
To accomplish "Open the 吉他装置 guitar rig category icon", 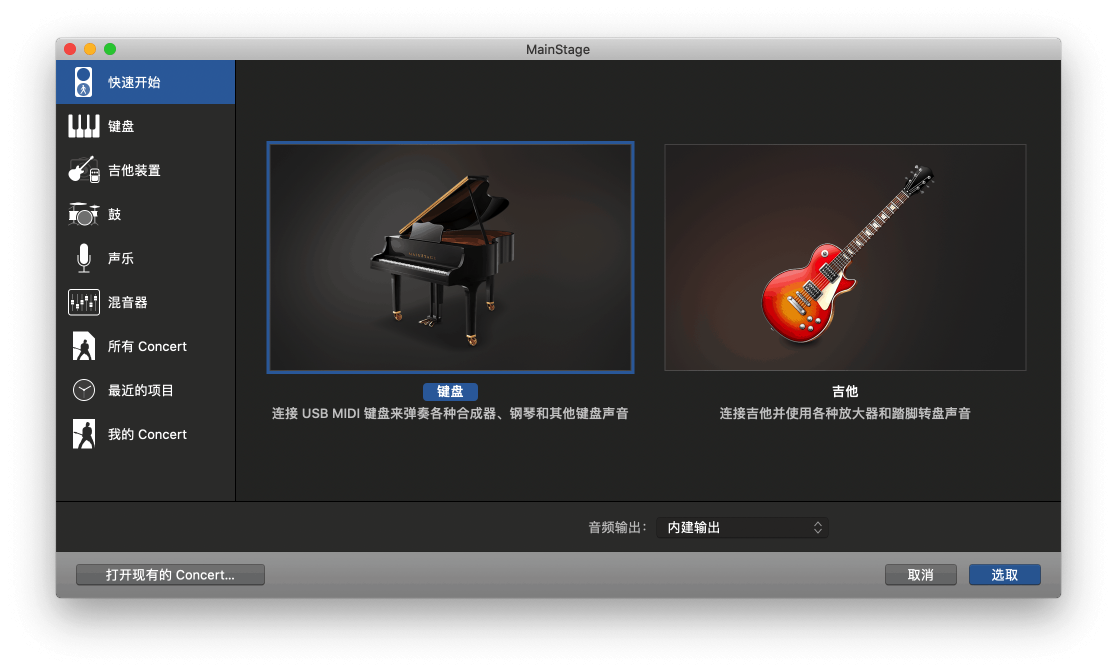I will click(x=86, y=170).
